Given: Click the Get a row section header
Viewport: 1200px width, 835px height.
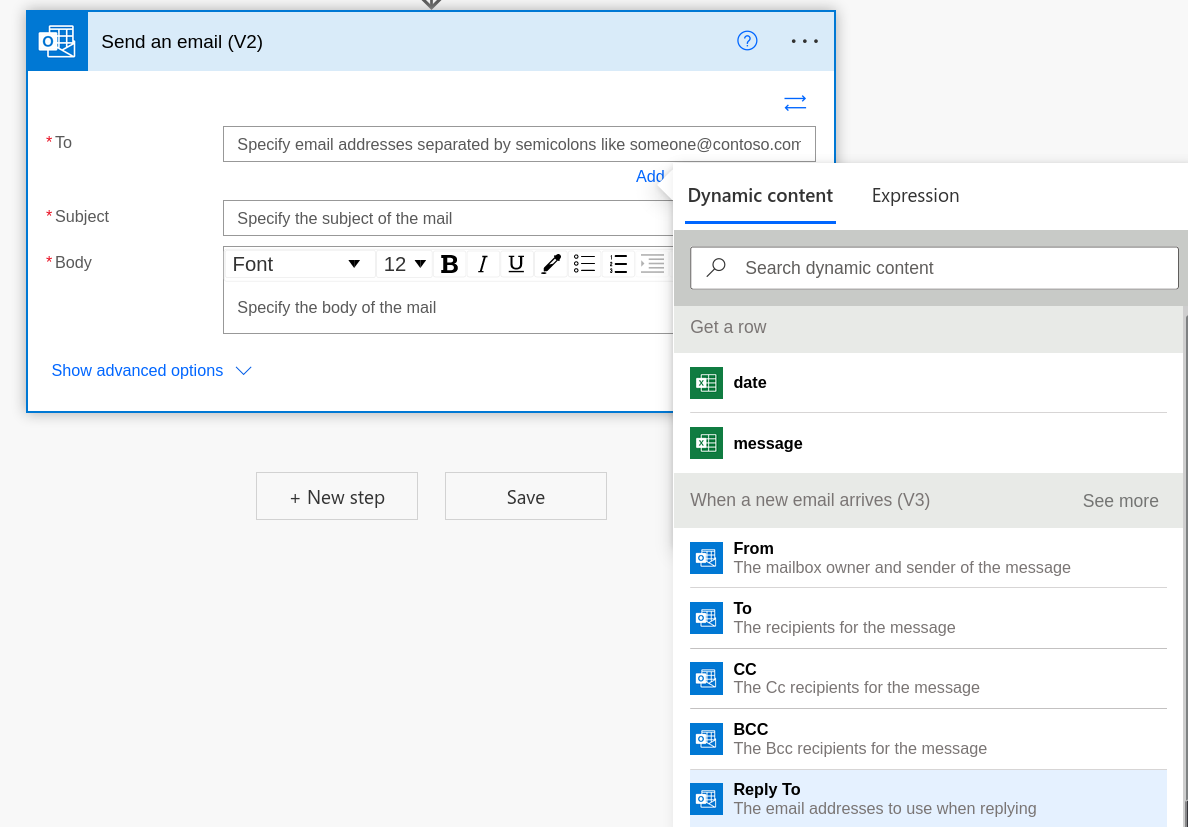Looking at the screenshot, I should (928, 328).
